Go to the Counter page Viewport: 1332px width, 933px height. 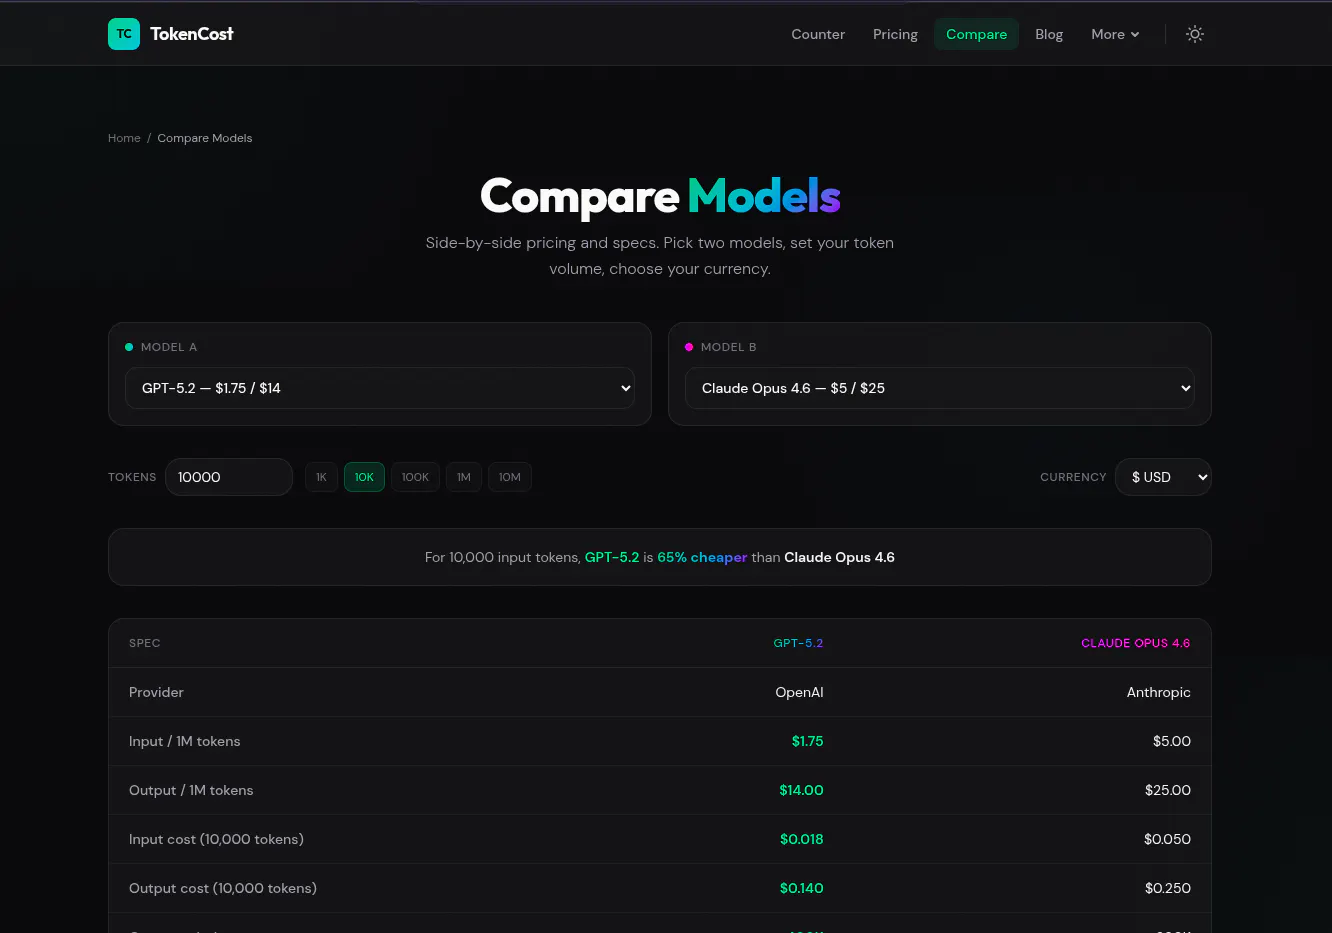[x=818, y=34]
